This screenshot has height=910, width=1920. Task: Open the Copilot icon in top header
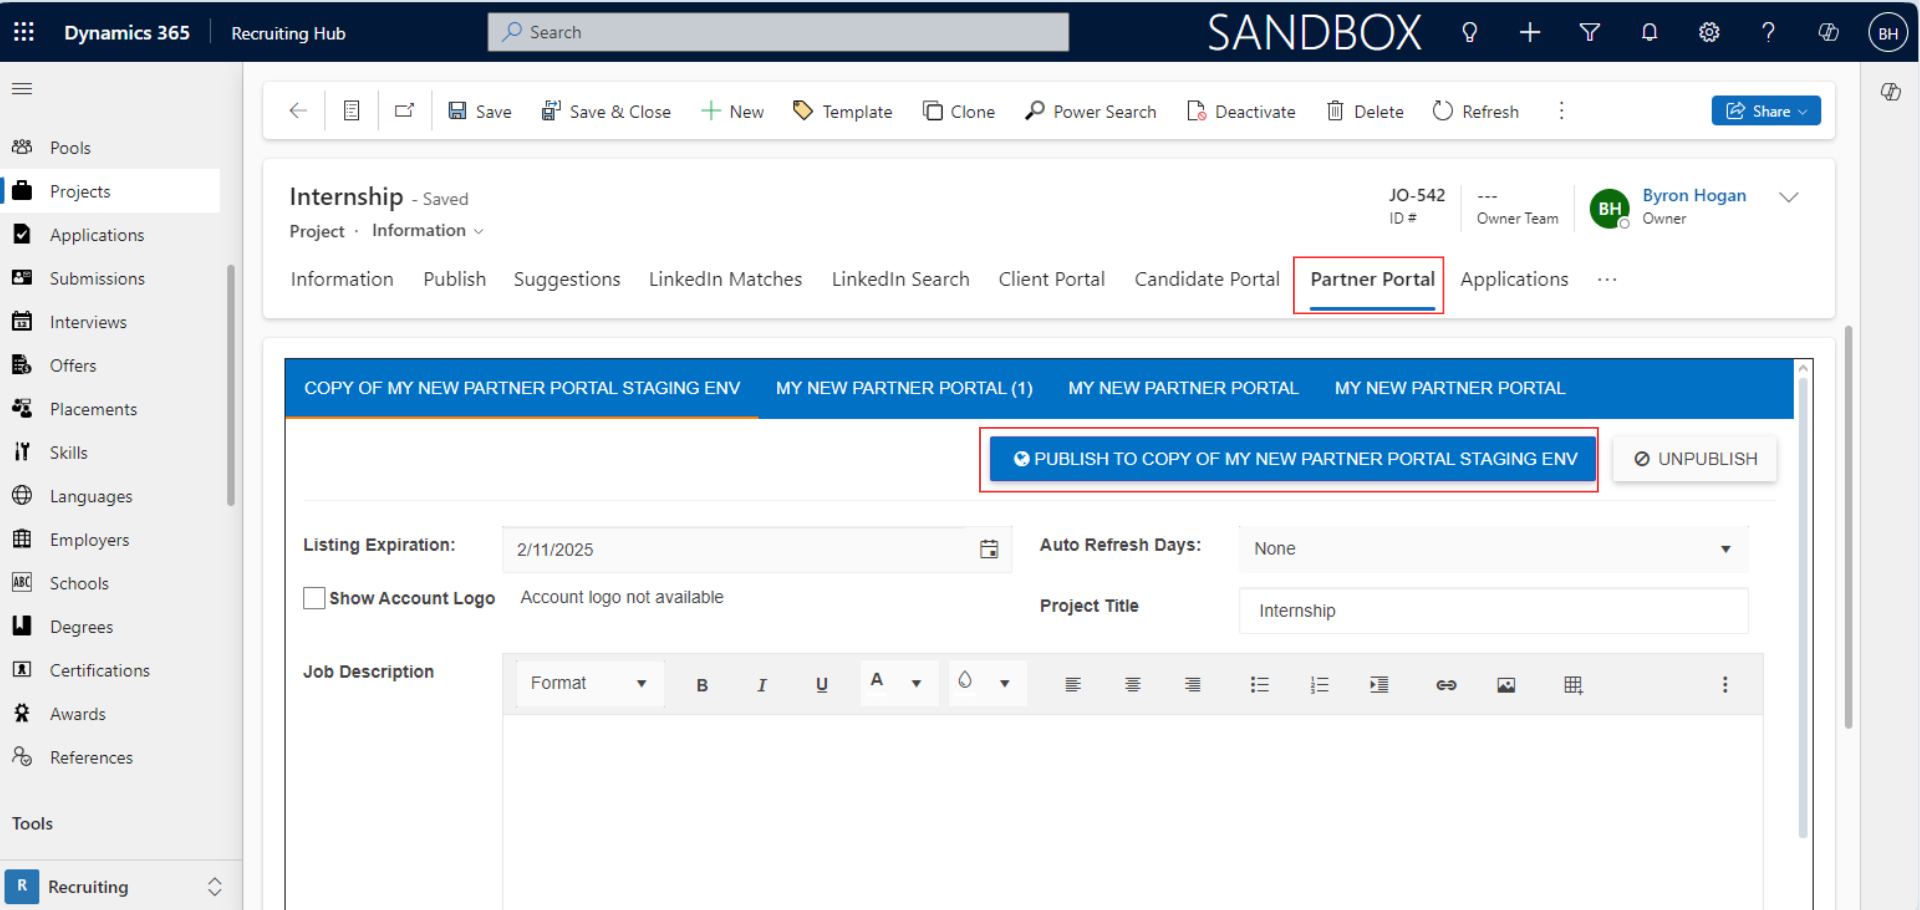click(1828, 32)
